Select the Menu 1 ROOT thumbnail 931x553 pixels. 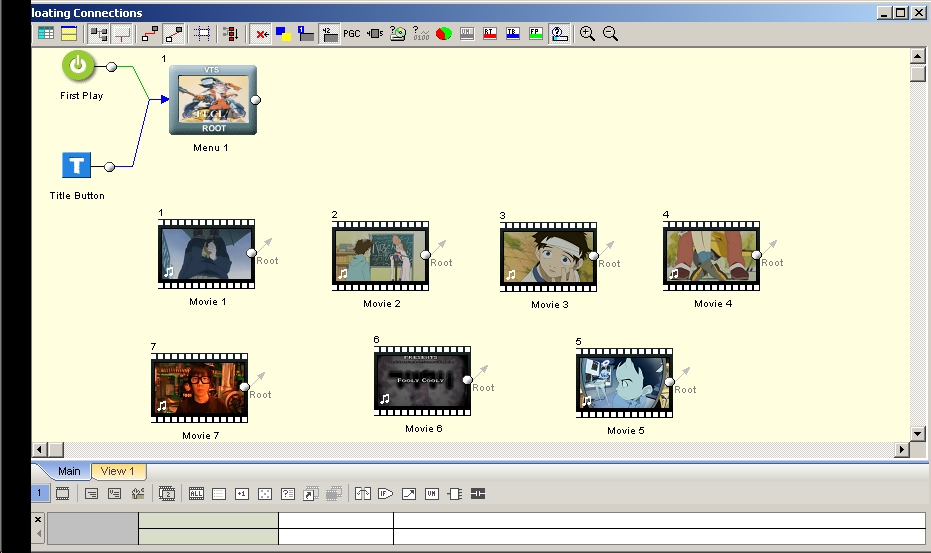pos(213,100)
